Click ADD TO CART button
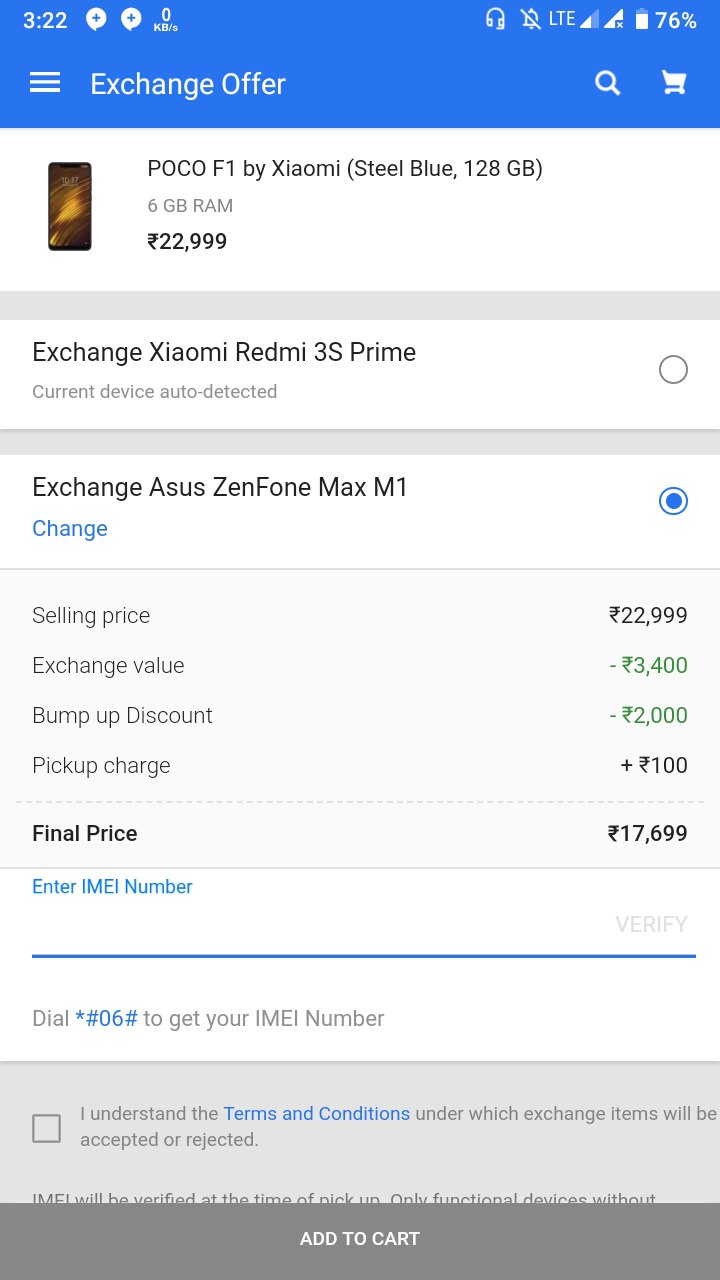 (360, 1239)
